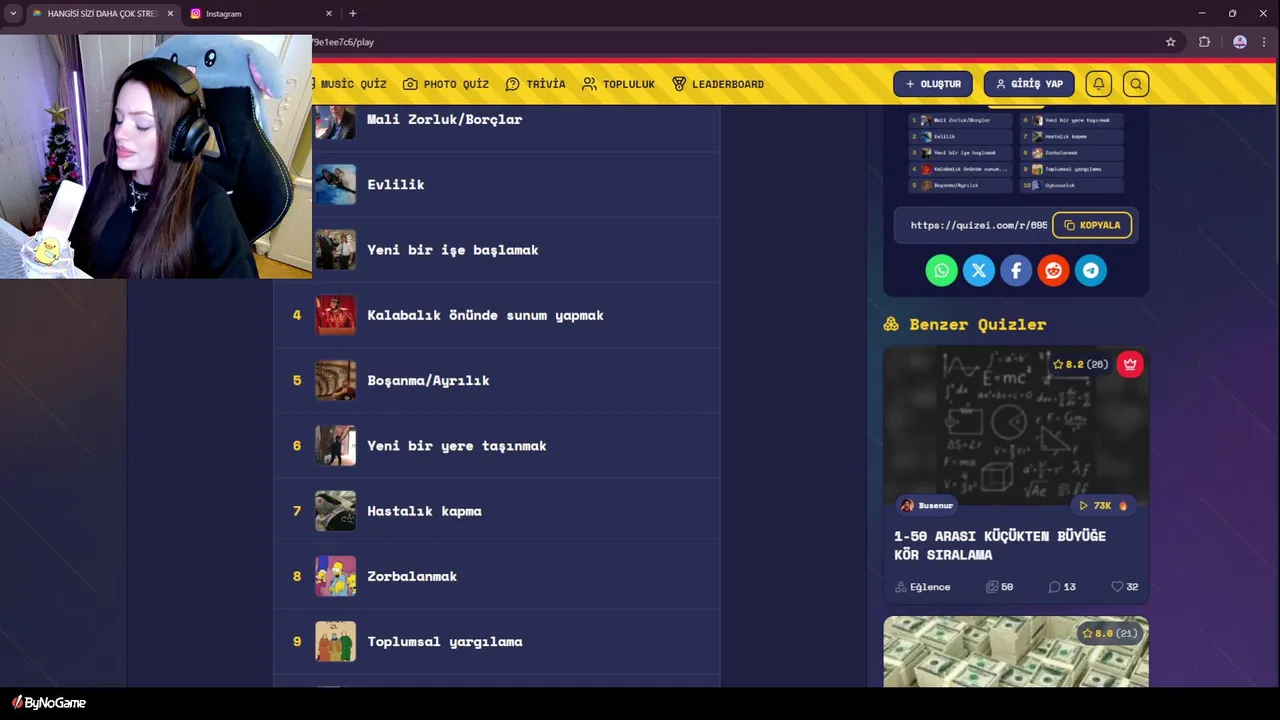Share quiz via WhatsApp icon

[x=941, y=270]
